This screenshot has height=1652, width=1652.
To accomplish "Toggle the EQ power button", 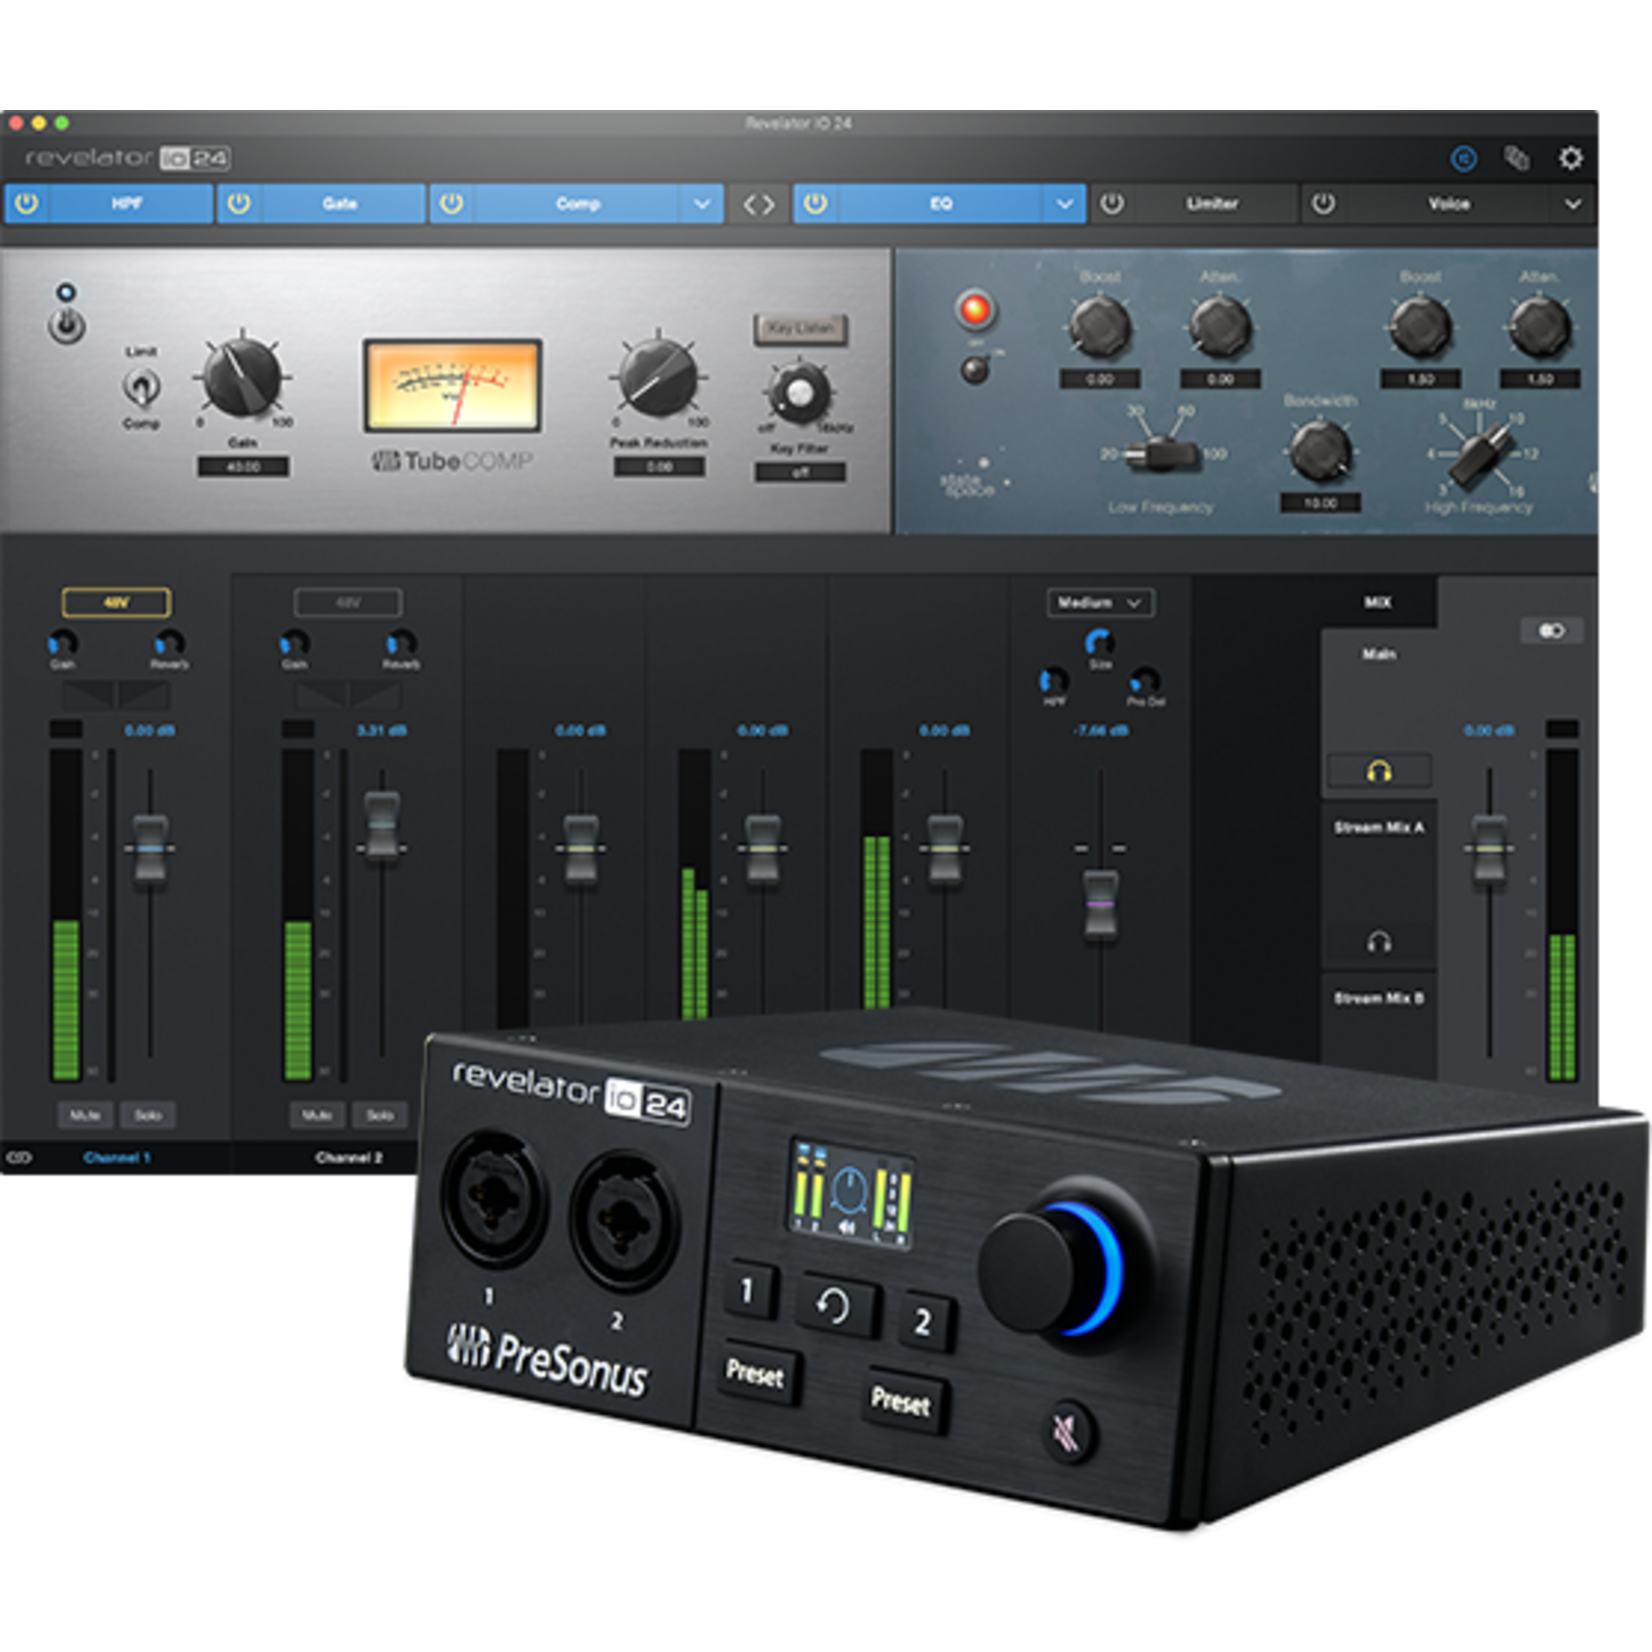I will (816, 204).
